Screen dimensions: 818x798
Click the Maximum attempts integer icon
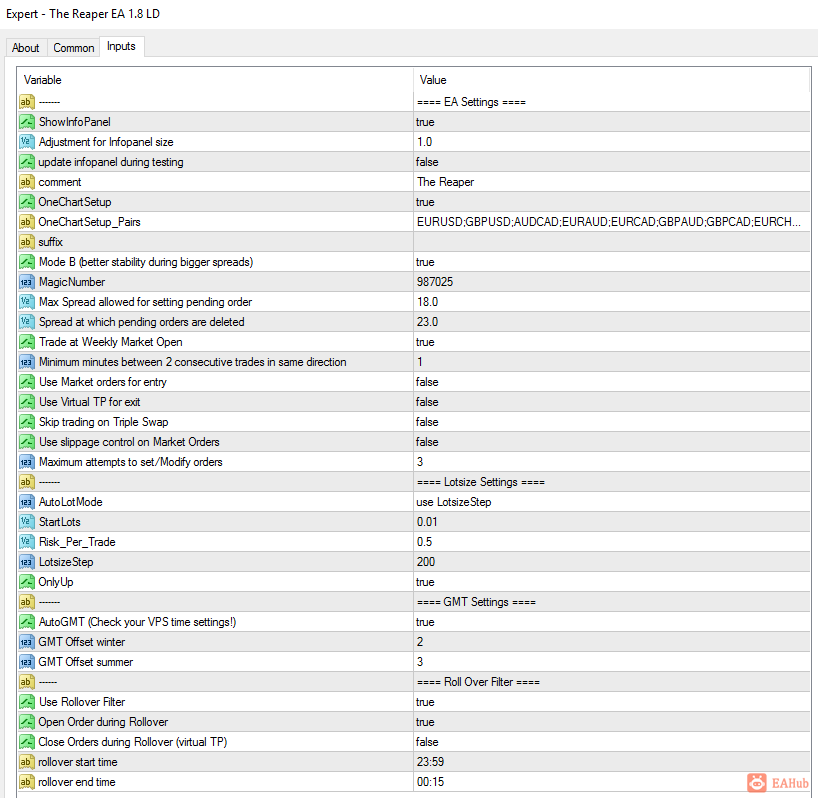click(x=27, y=462)
